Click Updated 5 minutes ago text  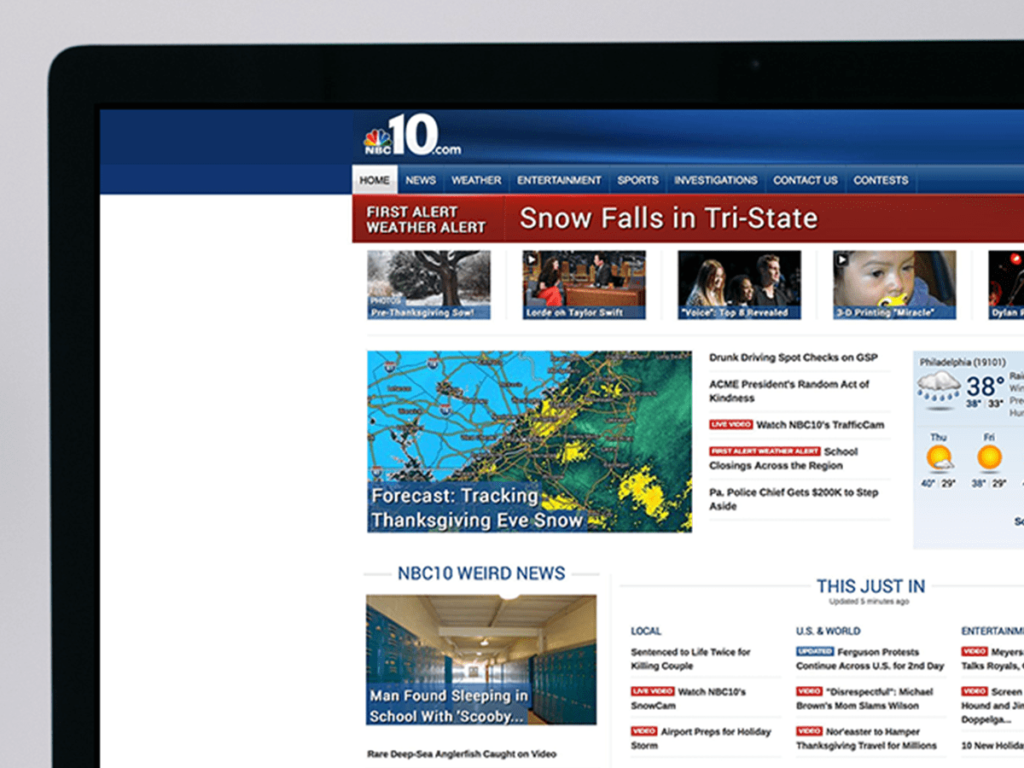coord(869,601)
